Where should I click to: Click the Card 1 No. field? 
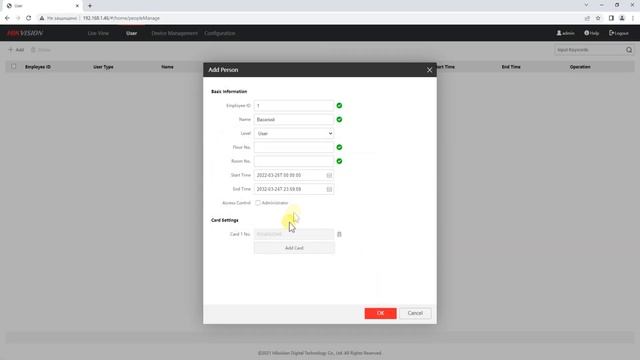(x=294, y=234)
